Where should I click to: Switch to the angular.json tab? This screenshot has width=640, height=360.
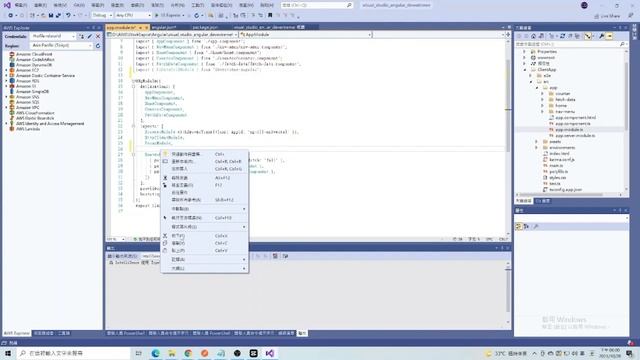pyautogui.click(x=164, y=27)
